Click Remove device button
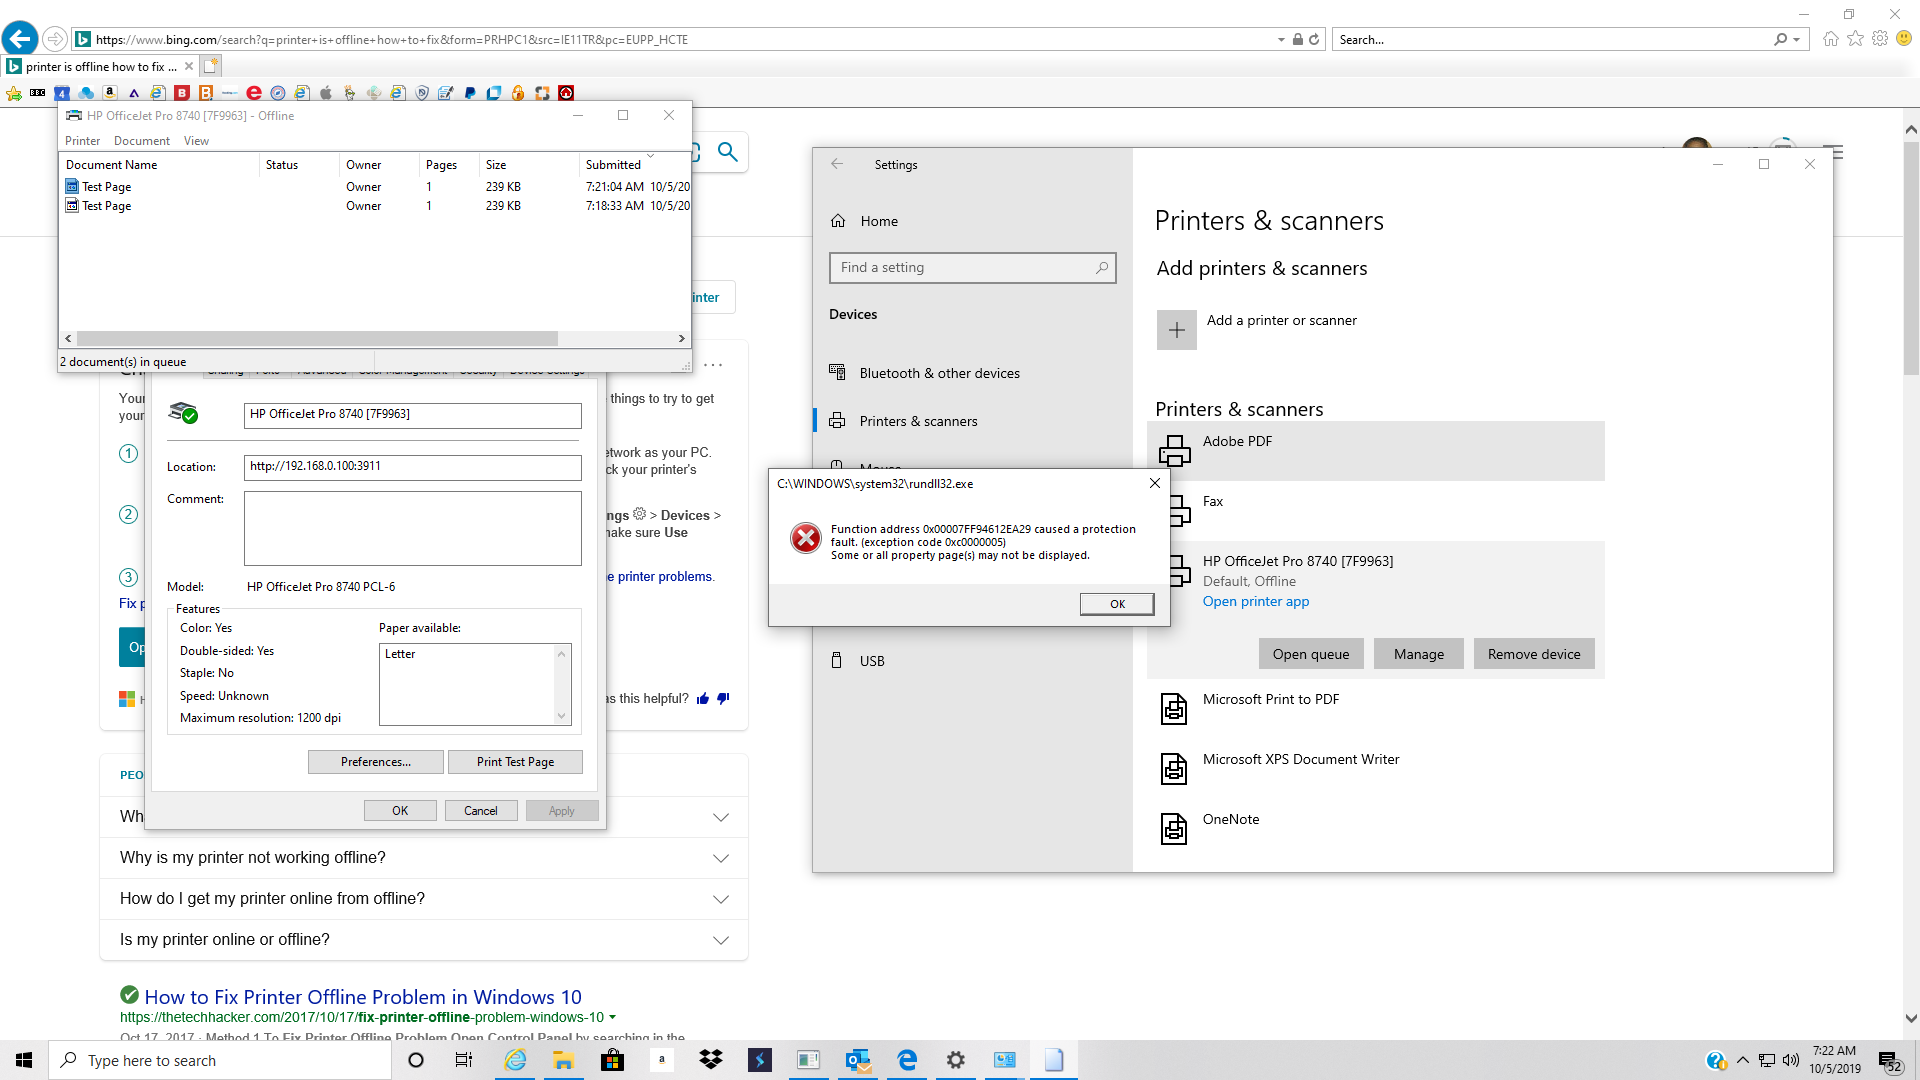The width and height of the screenshot is (1920, 1080). coord(1534,654)
